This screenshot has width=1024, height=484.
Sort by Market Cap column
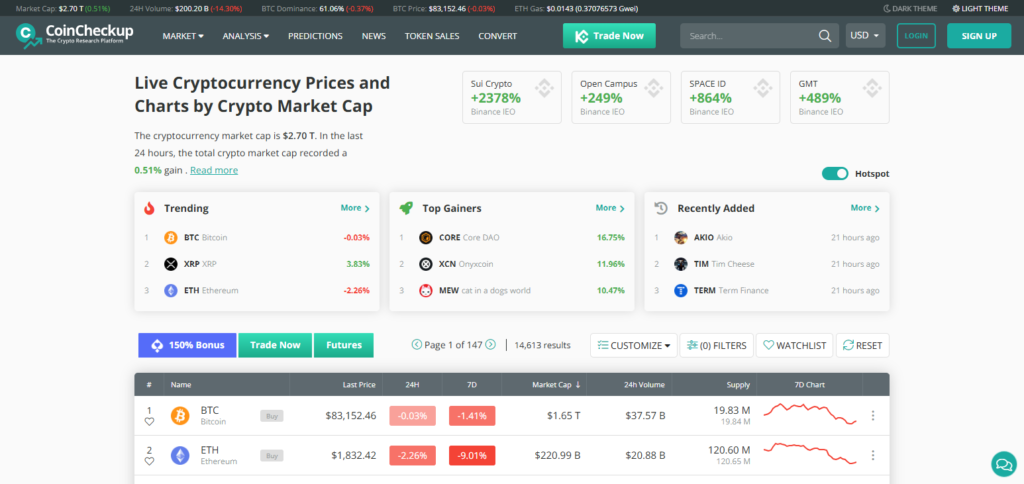click(556, 385)
